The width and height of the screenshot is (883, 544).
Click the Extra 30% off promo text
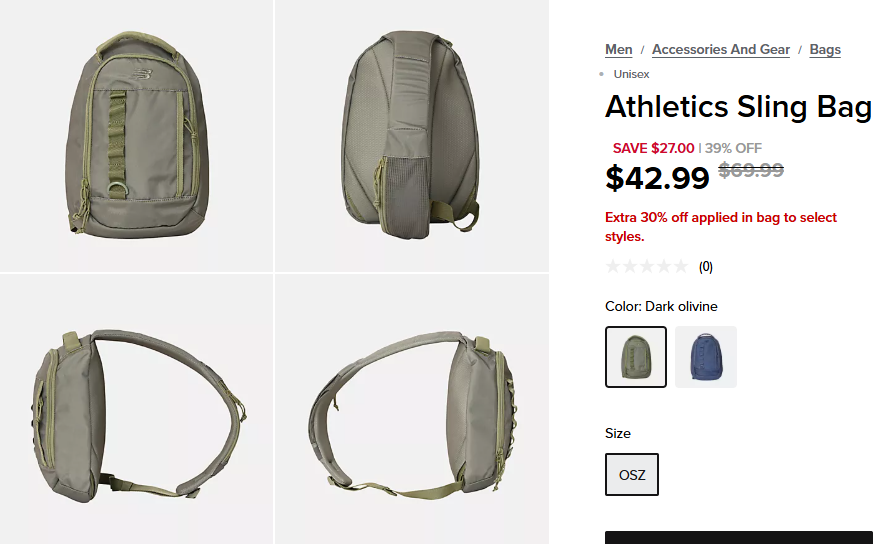721,226
